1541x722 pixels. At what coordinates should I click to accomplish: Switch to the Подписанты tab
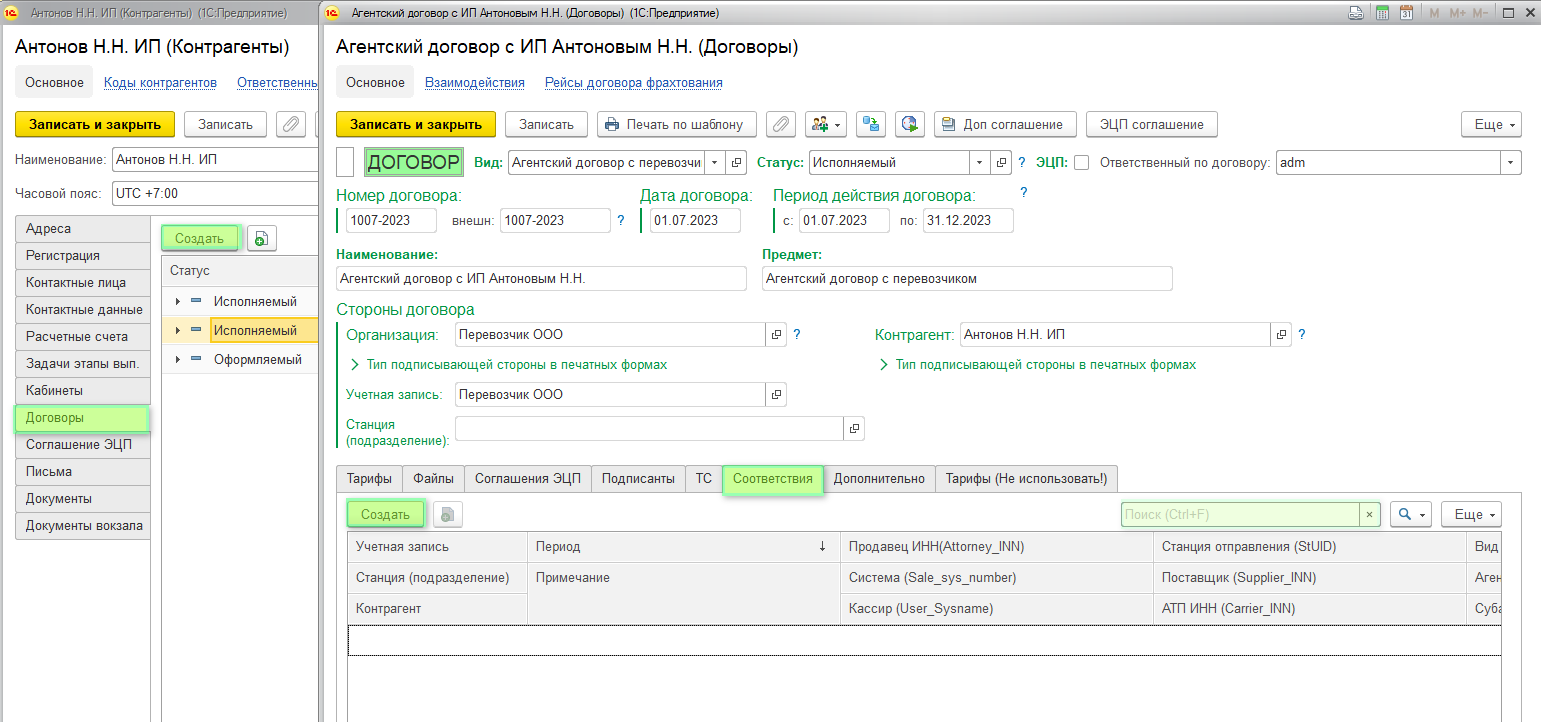(638, 479)
